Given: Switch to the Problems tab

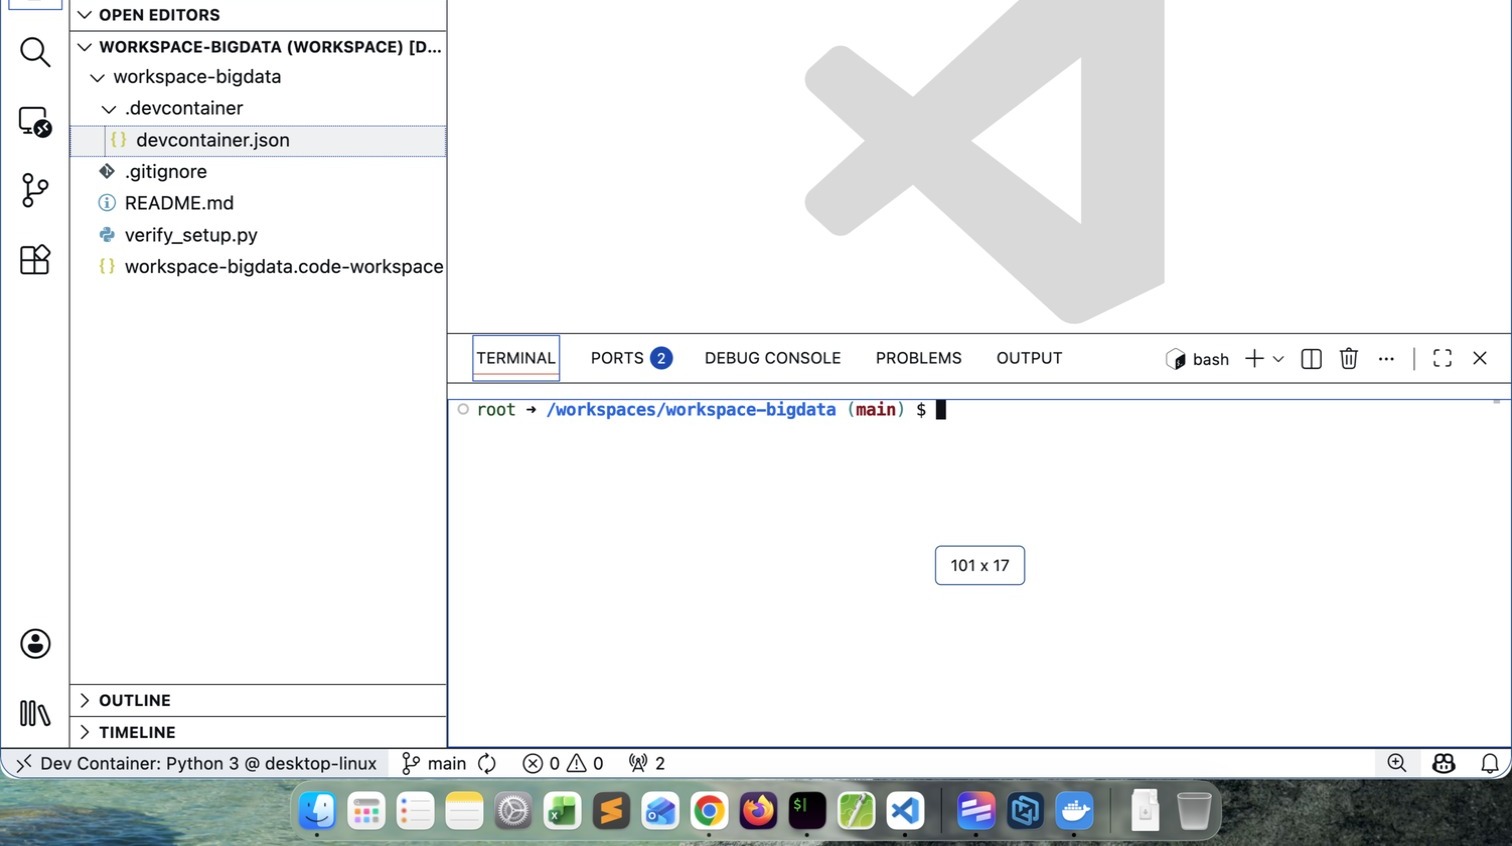Looking at the screenshot, I should [x=919, y=358].
